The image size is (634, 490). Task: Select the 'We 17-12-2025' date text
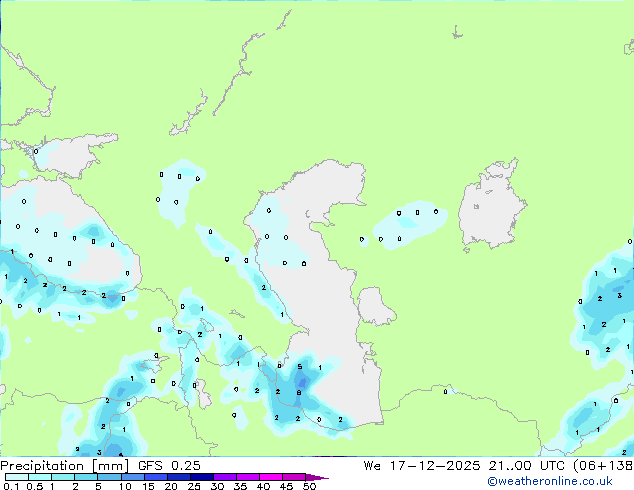[x=422, y=466]
